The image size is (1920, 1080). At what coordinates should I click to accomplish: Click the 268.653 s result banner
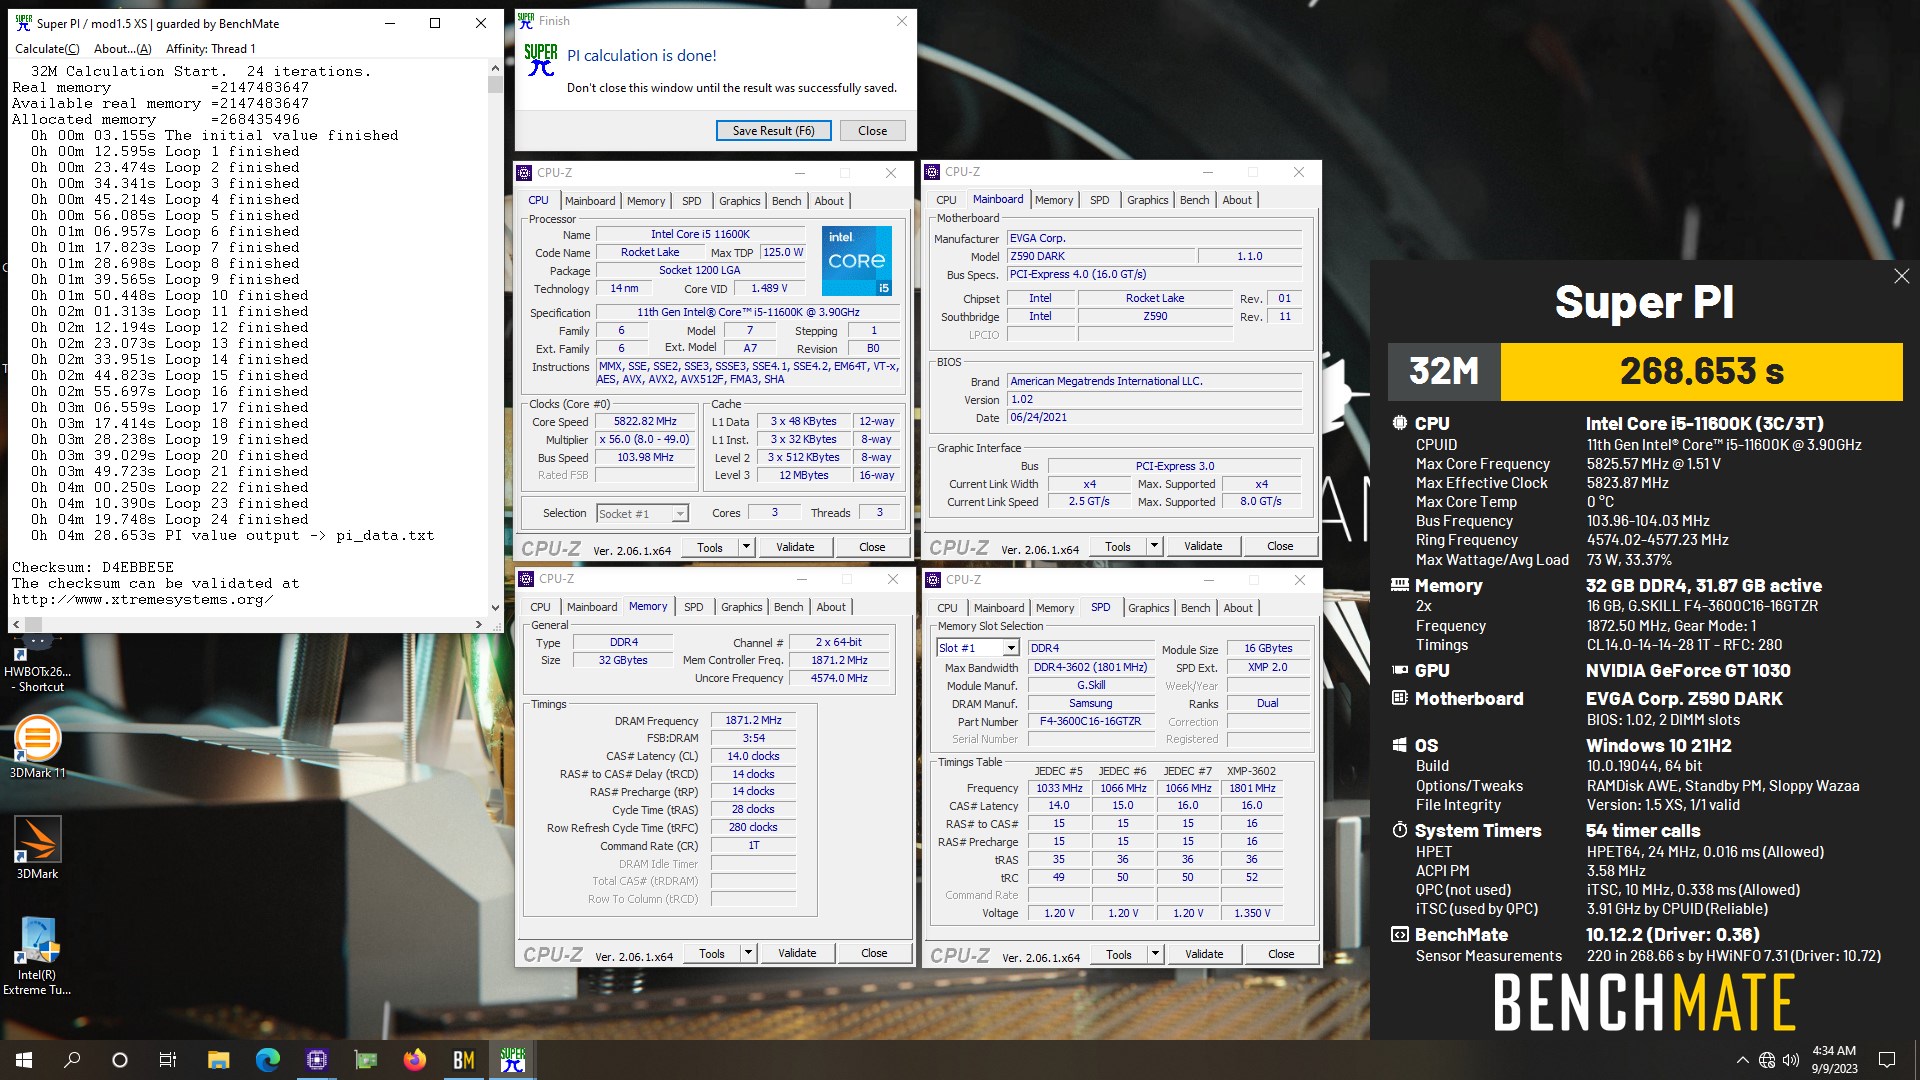pyautogui.click(x=1701, y=371)
